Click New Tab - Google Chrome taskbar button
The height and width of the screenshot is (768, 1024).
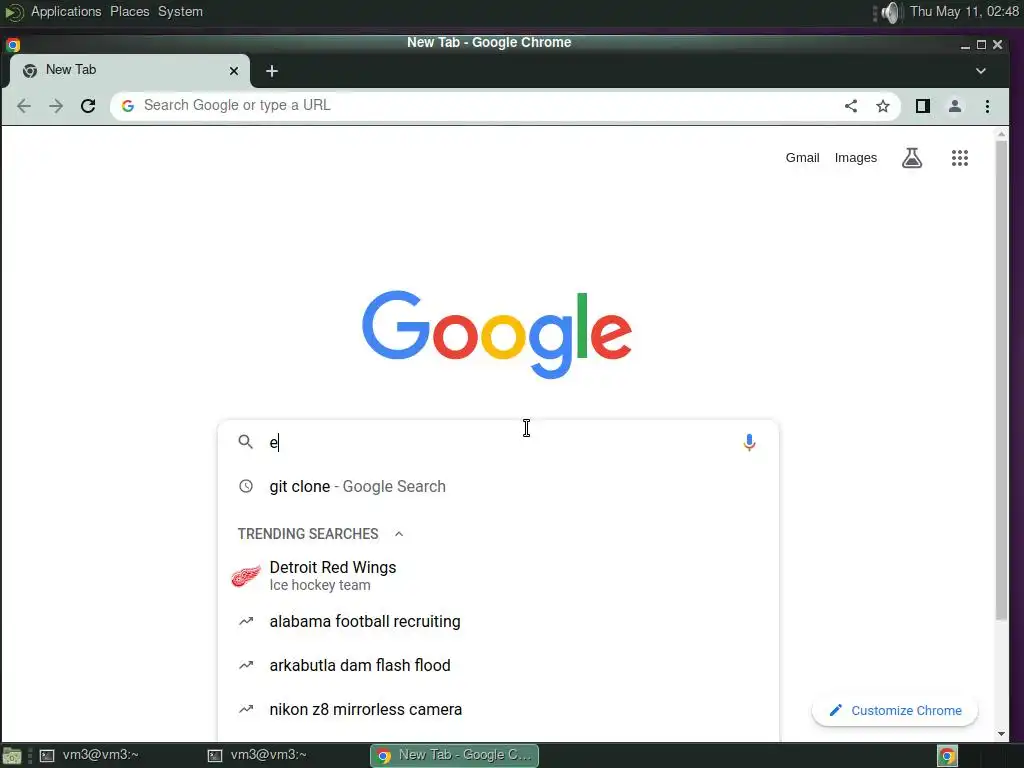(455, 755)
